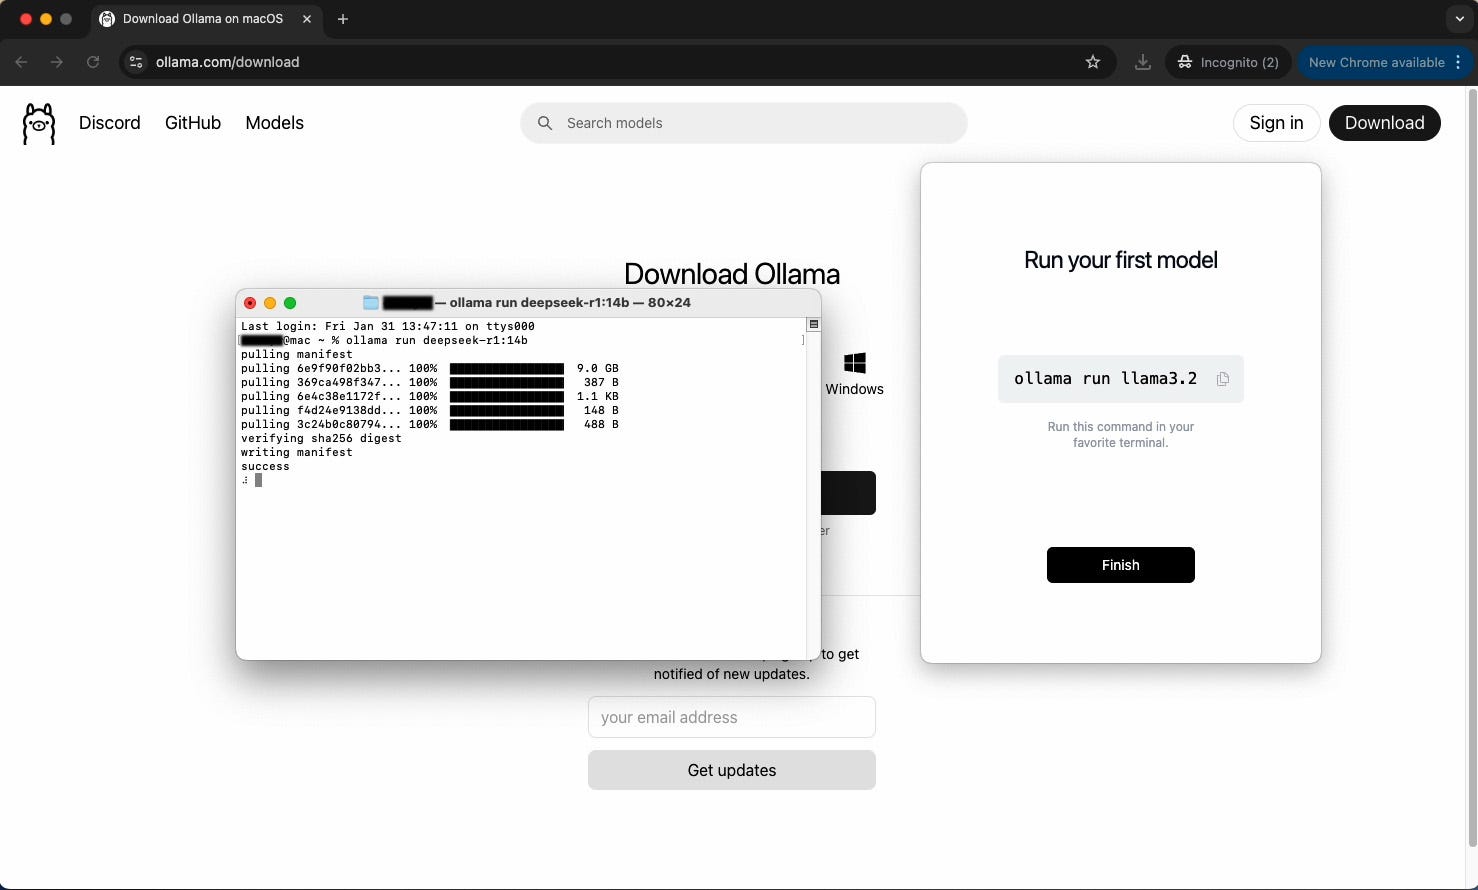Screen dimensions: 1478x890
Task: Click the Terminal yellow minimize button
Action: (x=270, y=303)
